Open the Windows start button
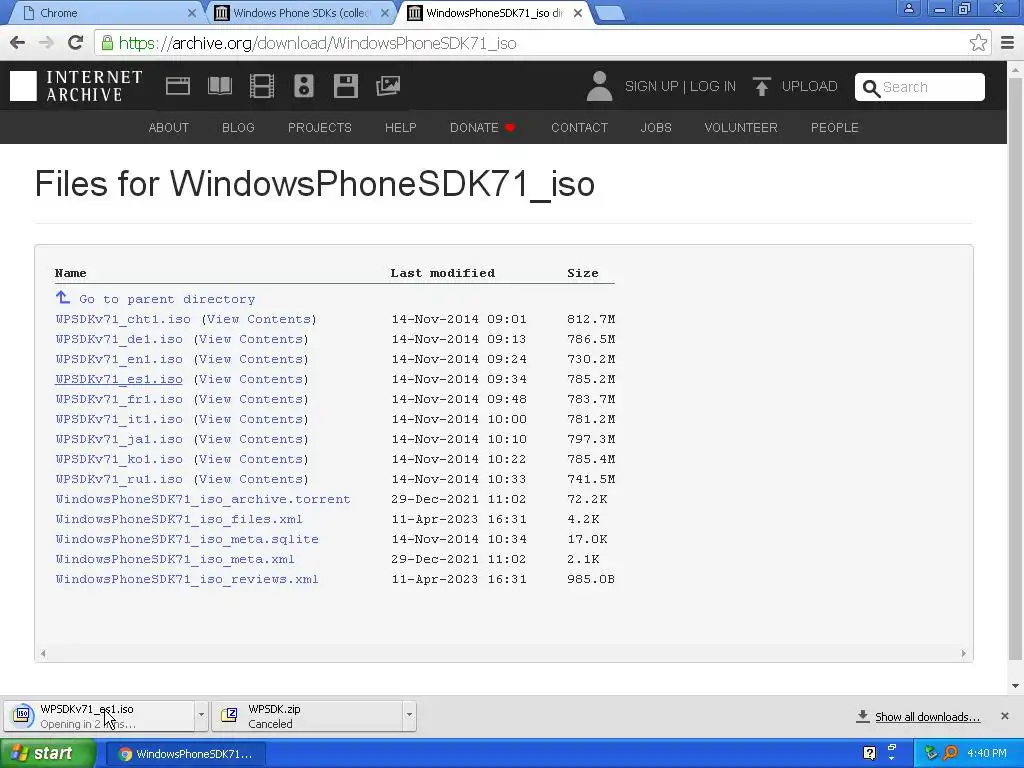 (x=46, y=754)
